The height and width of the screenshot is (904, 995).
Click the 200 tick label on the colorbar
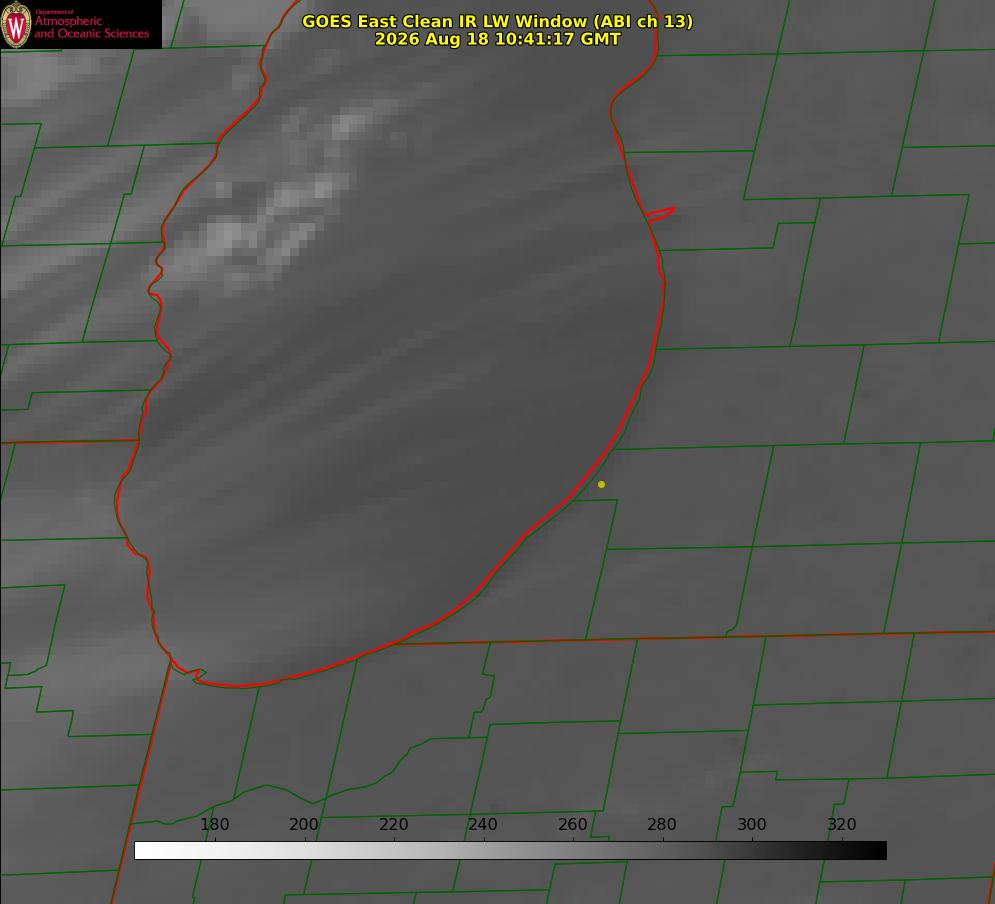pyautogui.click(x=303, y=824)
